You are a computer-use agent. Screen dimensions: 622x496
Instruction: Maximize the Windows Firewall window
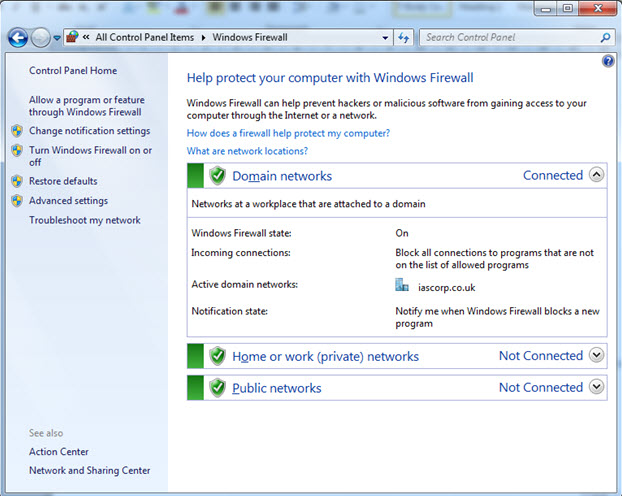(568, 9)
